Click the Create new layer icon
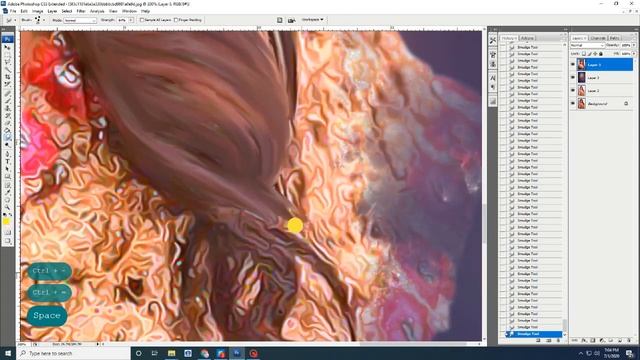 coord(620,340)
